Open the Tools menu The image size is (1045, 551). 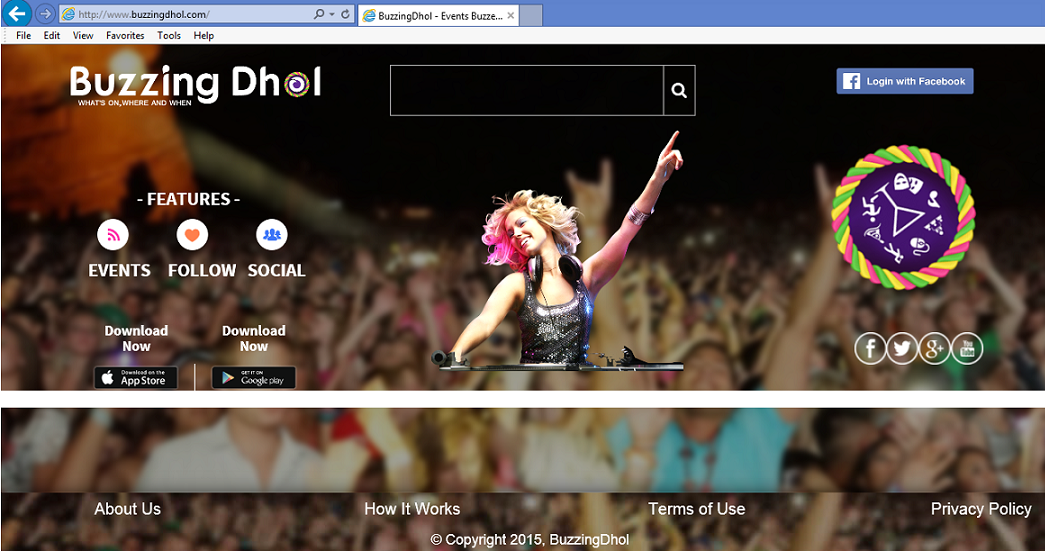pos(169,35)
